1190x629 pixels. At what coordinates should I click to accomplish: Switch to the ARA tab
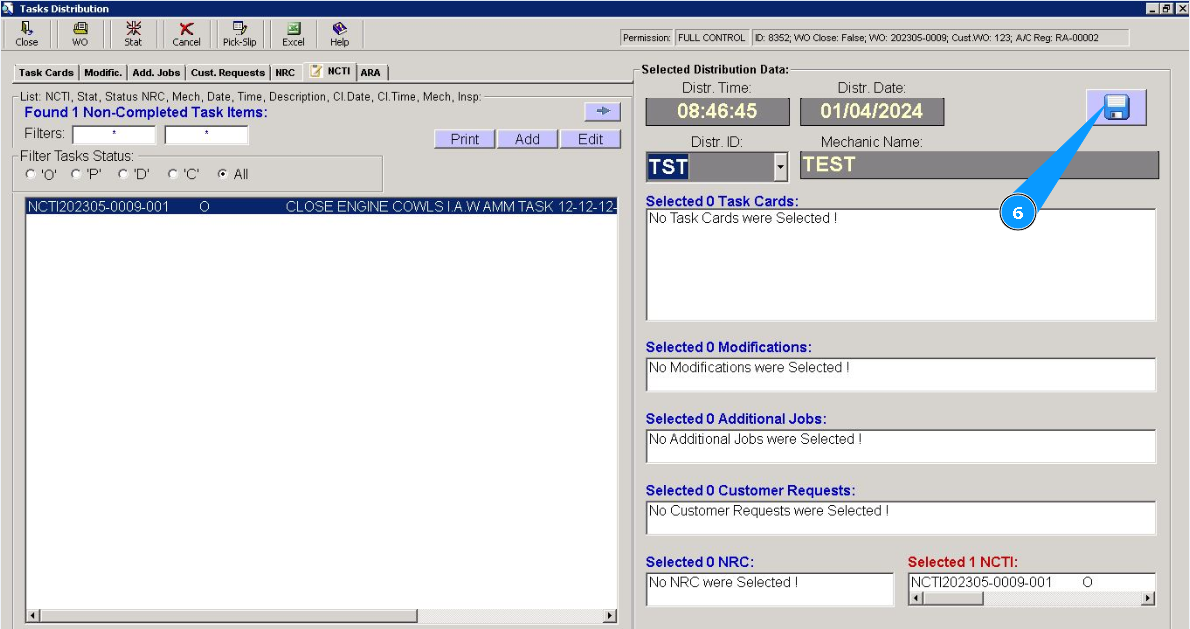pyautogui.click(x=370, y=73)
